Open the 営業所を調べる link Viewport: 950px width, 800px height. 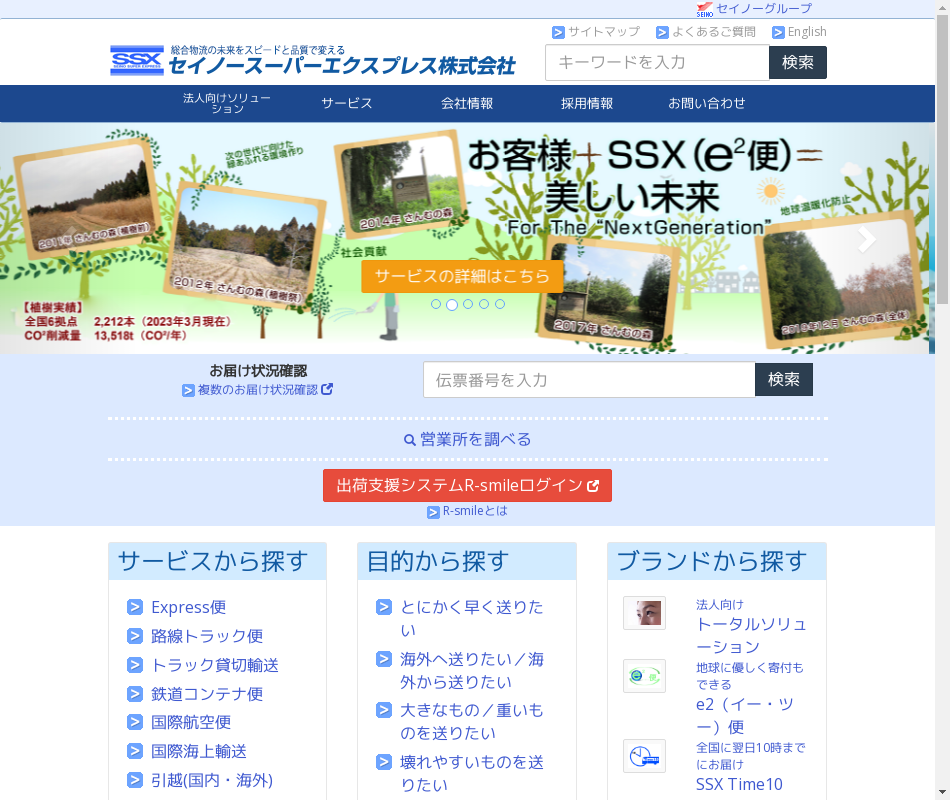tap(475, 440)
